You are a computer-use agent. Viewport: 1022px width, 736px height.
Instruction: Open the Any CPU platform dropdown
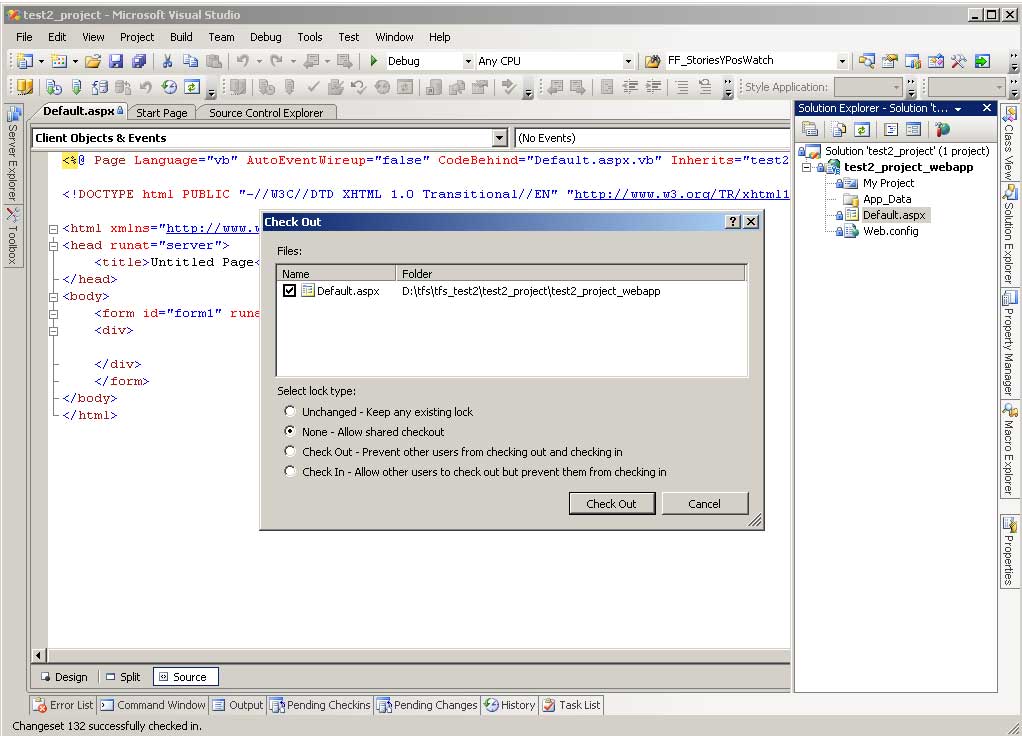[x=628, y=61]
